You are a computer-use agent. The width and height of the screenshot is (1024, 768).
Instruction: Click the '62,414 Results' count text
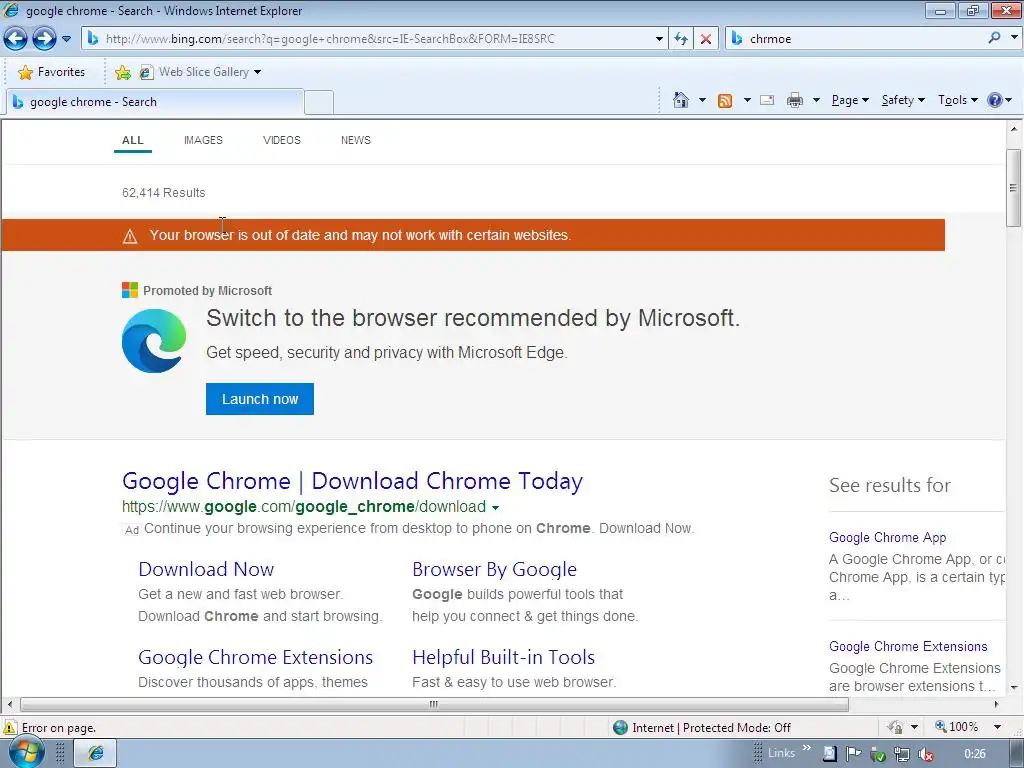(x=163, y=193)
